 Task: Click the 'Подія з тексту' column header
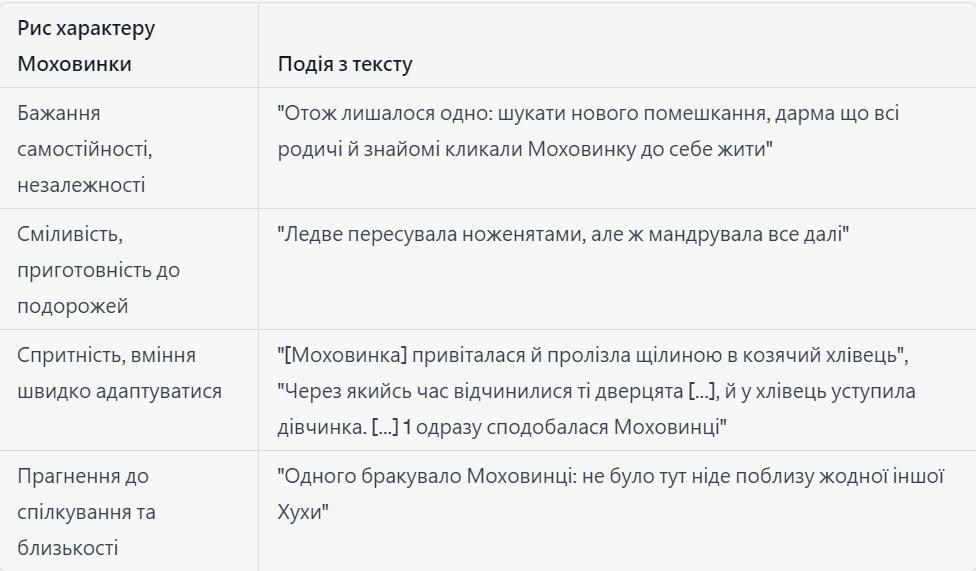pos(345,64)
